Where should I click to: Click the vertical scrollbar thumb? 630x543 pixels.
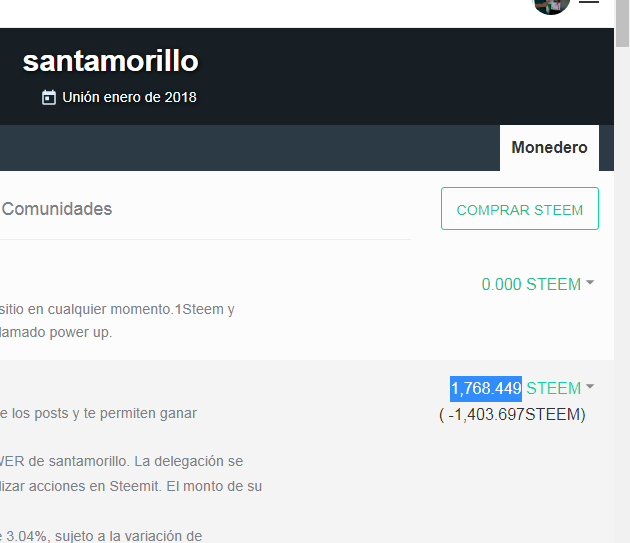click(623, 23)
